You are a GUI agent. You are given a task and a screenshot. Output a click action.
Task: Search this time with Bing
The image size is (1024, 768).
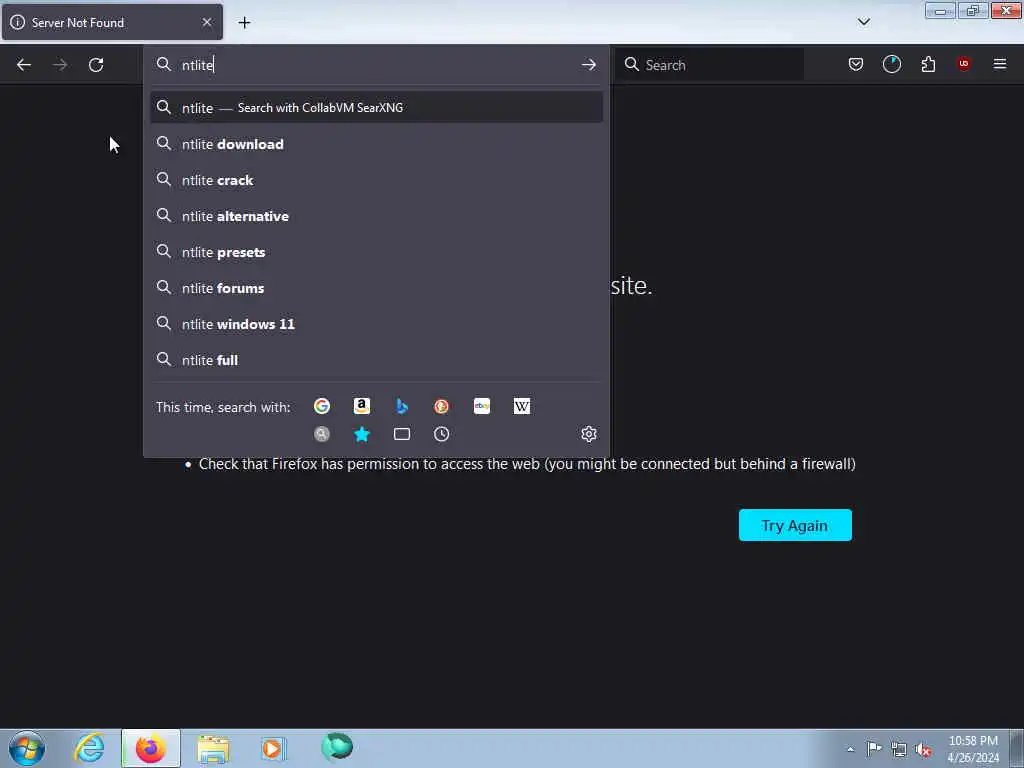pos(402,406)
